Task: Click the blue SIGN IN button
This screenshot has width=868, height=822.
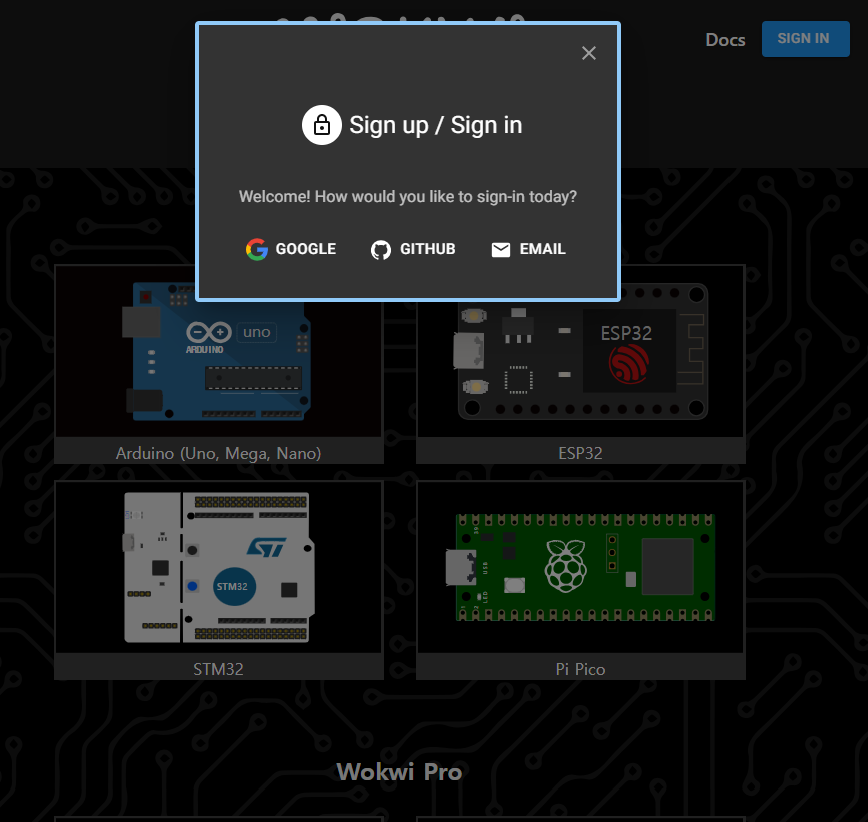Action: click(x=805, y=39)
